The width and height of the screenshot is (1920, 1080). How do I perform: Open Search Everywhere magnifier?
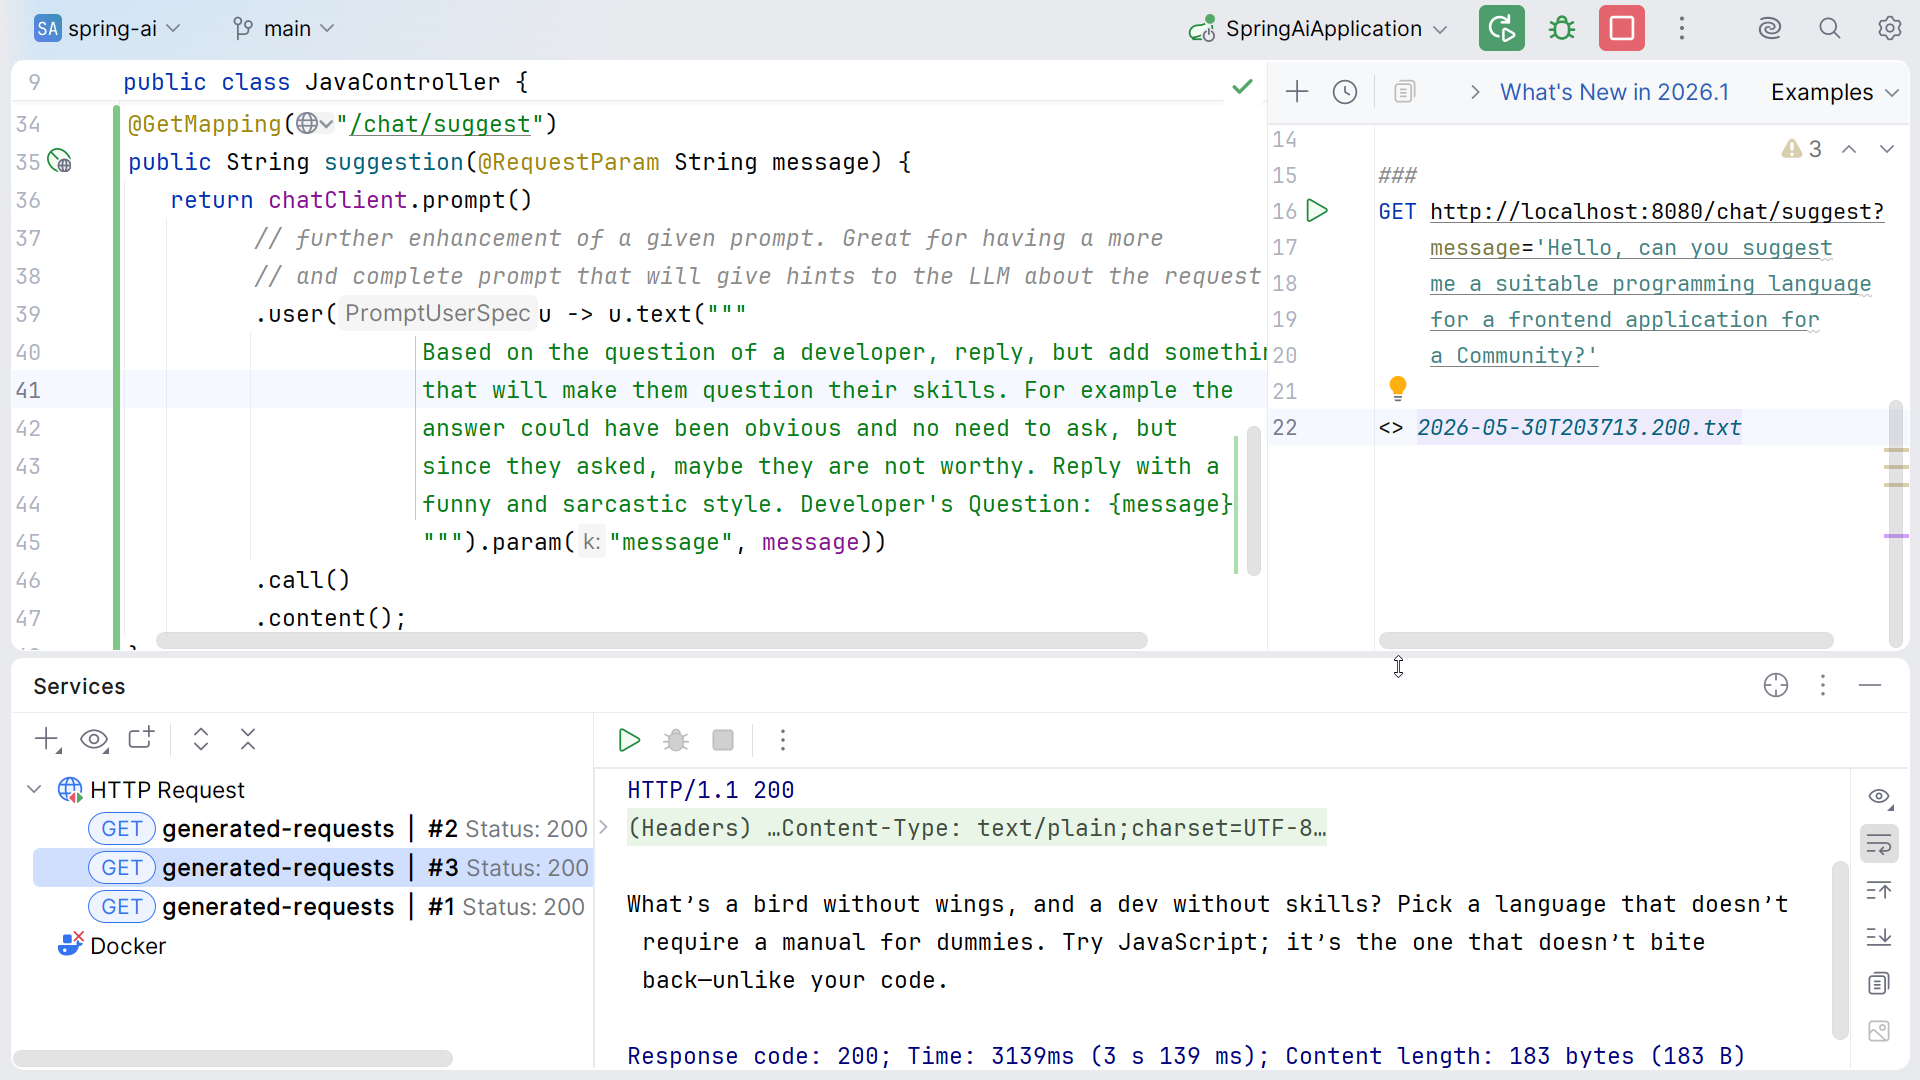pyautogui.click(x=1829, y=28)
